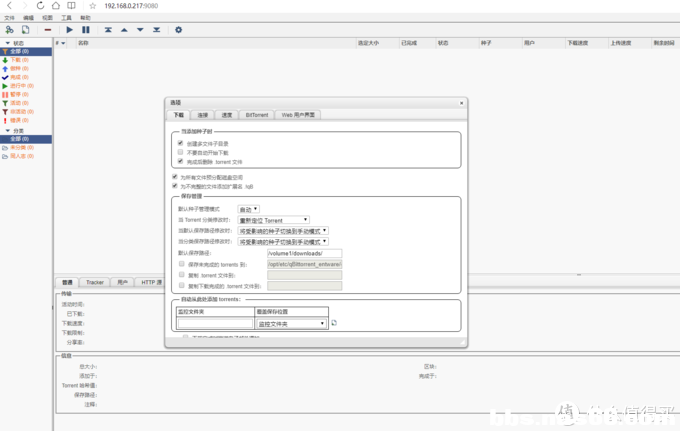Screen dimensions: 680x431
Task: Uncheck 为所有文件预分配磁盘空间 checkbox
Action: (x=175, y=176)
